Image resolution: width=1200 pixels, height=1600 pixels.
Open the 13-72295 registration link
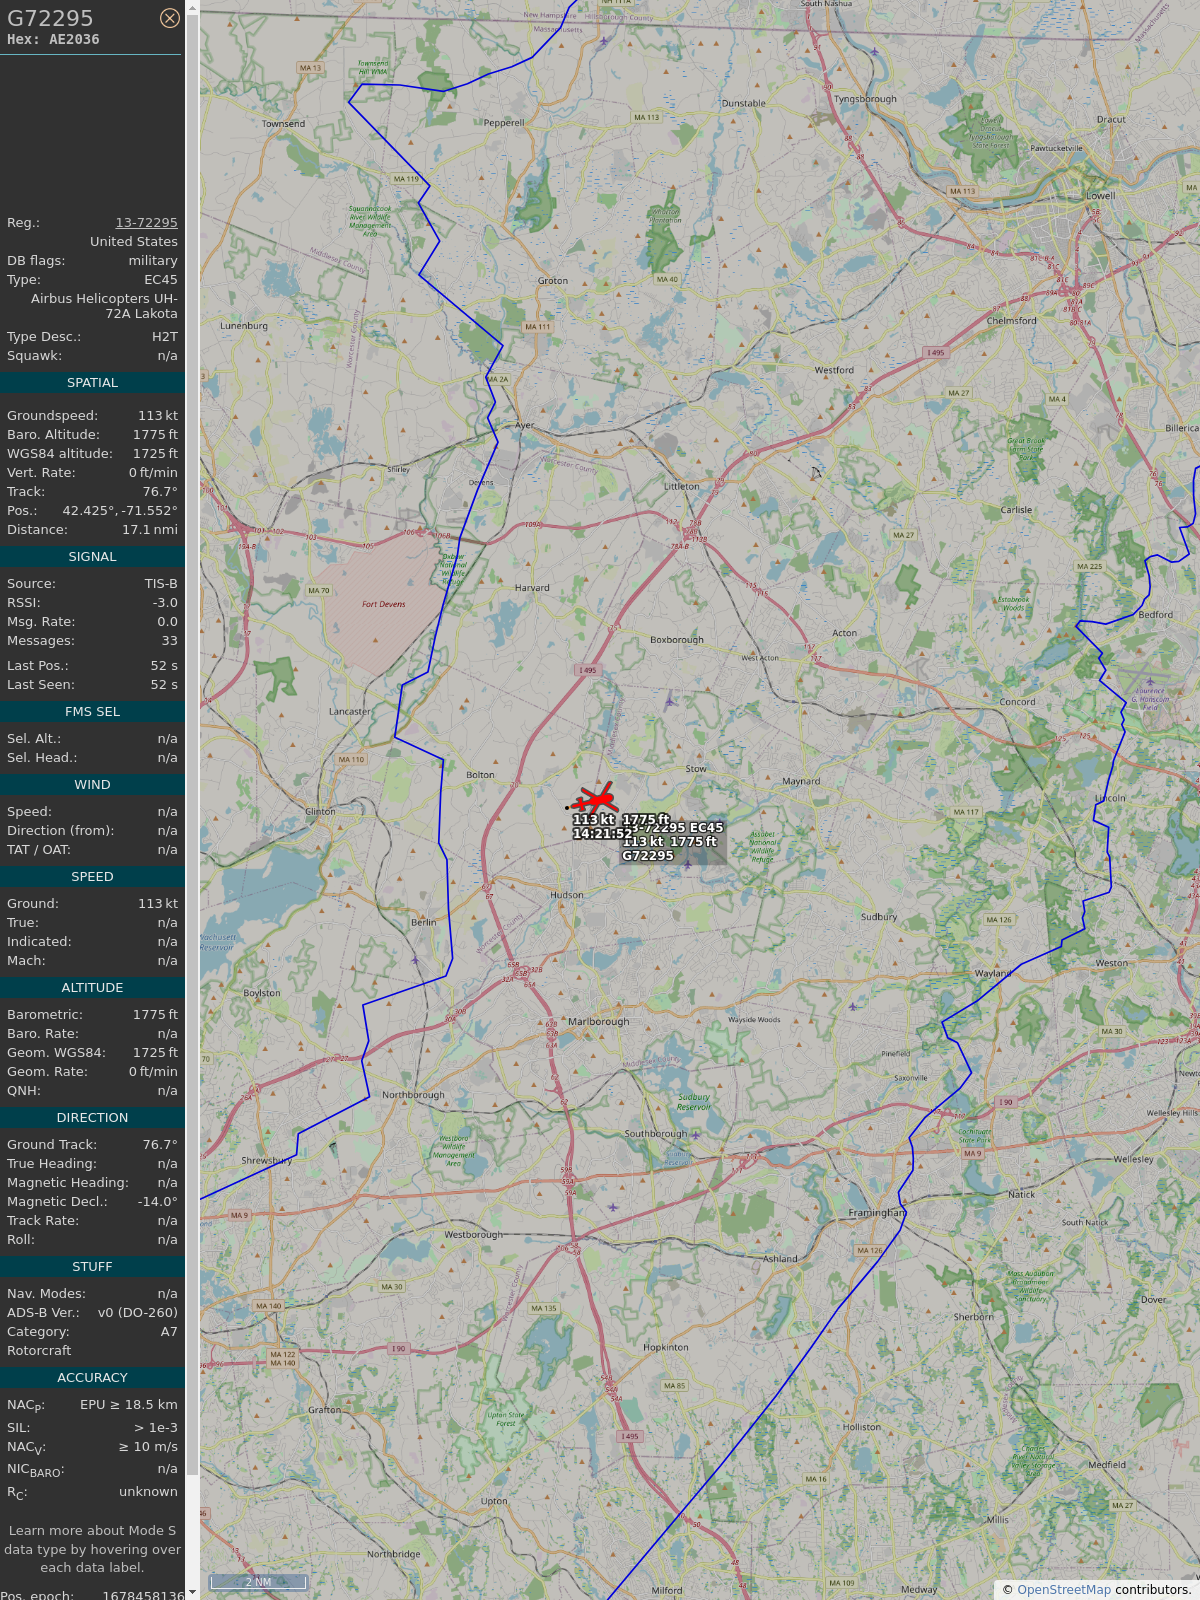[x=146, y=223]
